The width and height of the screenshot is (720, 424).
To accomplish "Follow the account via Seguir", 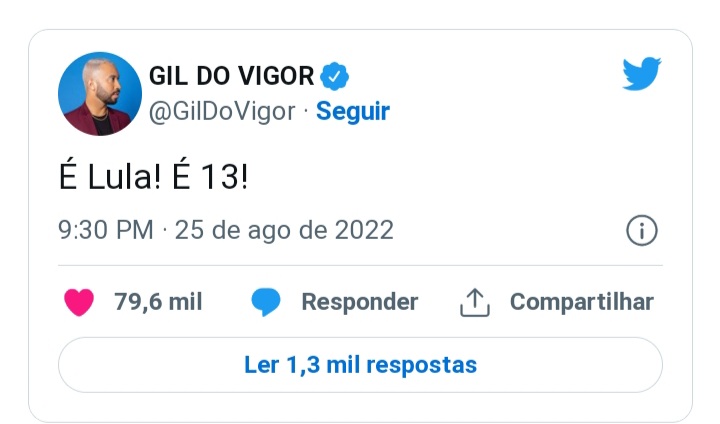I will click(x=353, y=112).
